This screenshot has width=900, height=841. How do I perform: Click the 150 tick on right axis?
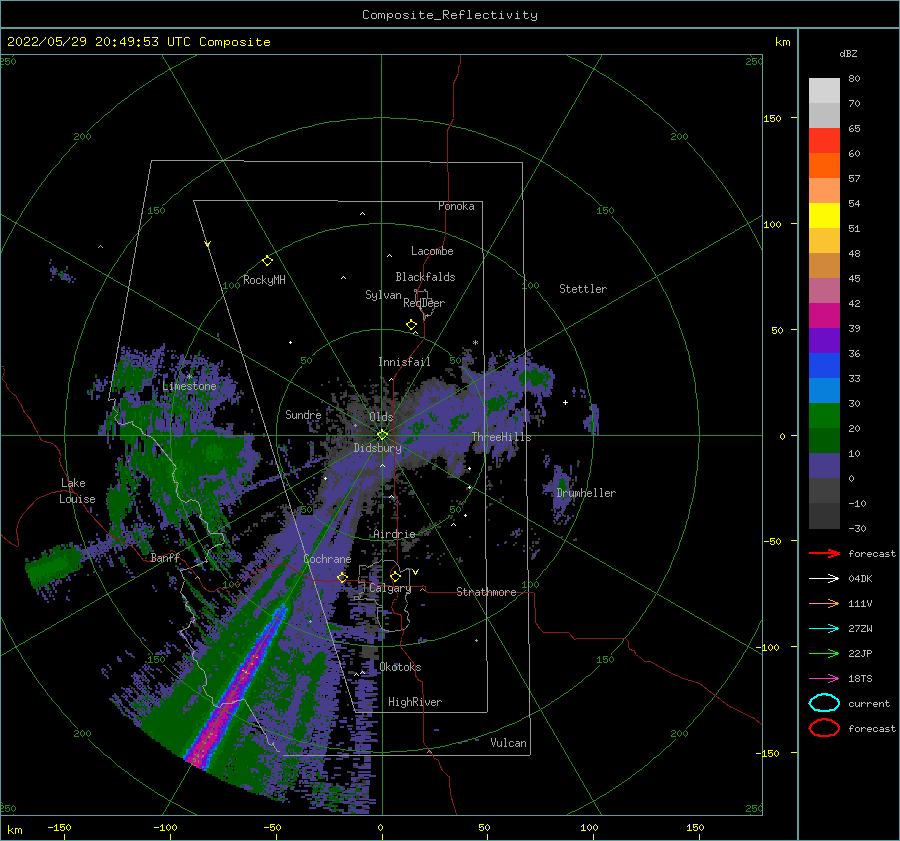772,118
